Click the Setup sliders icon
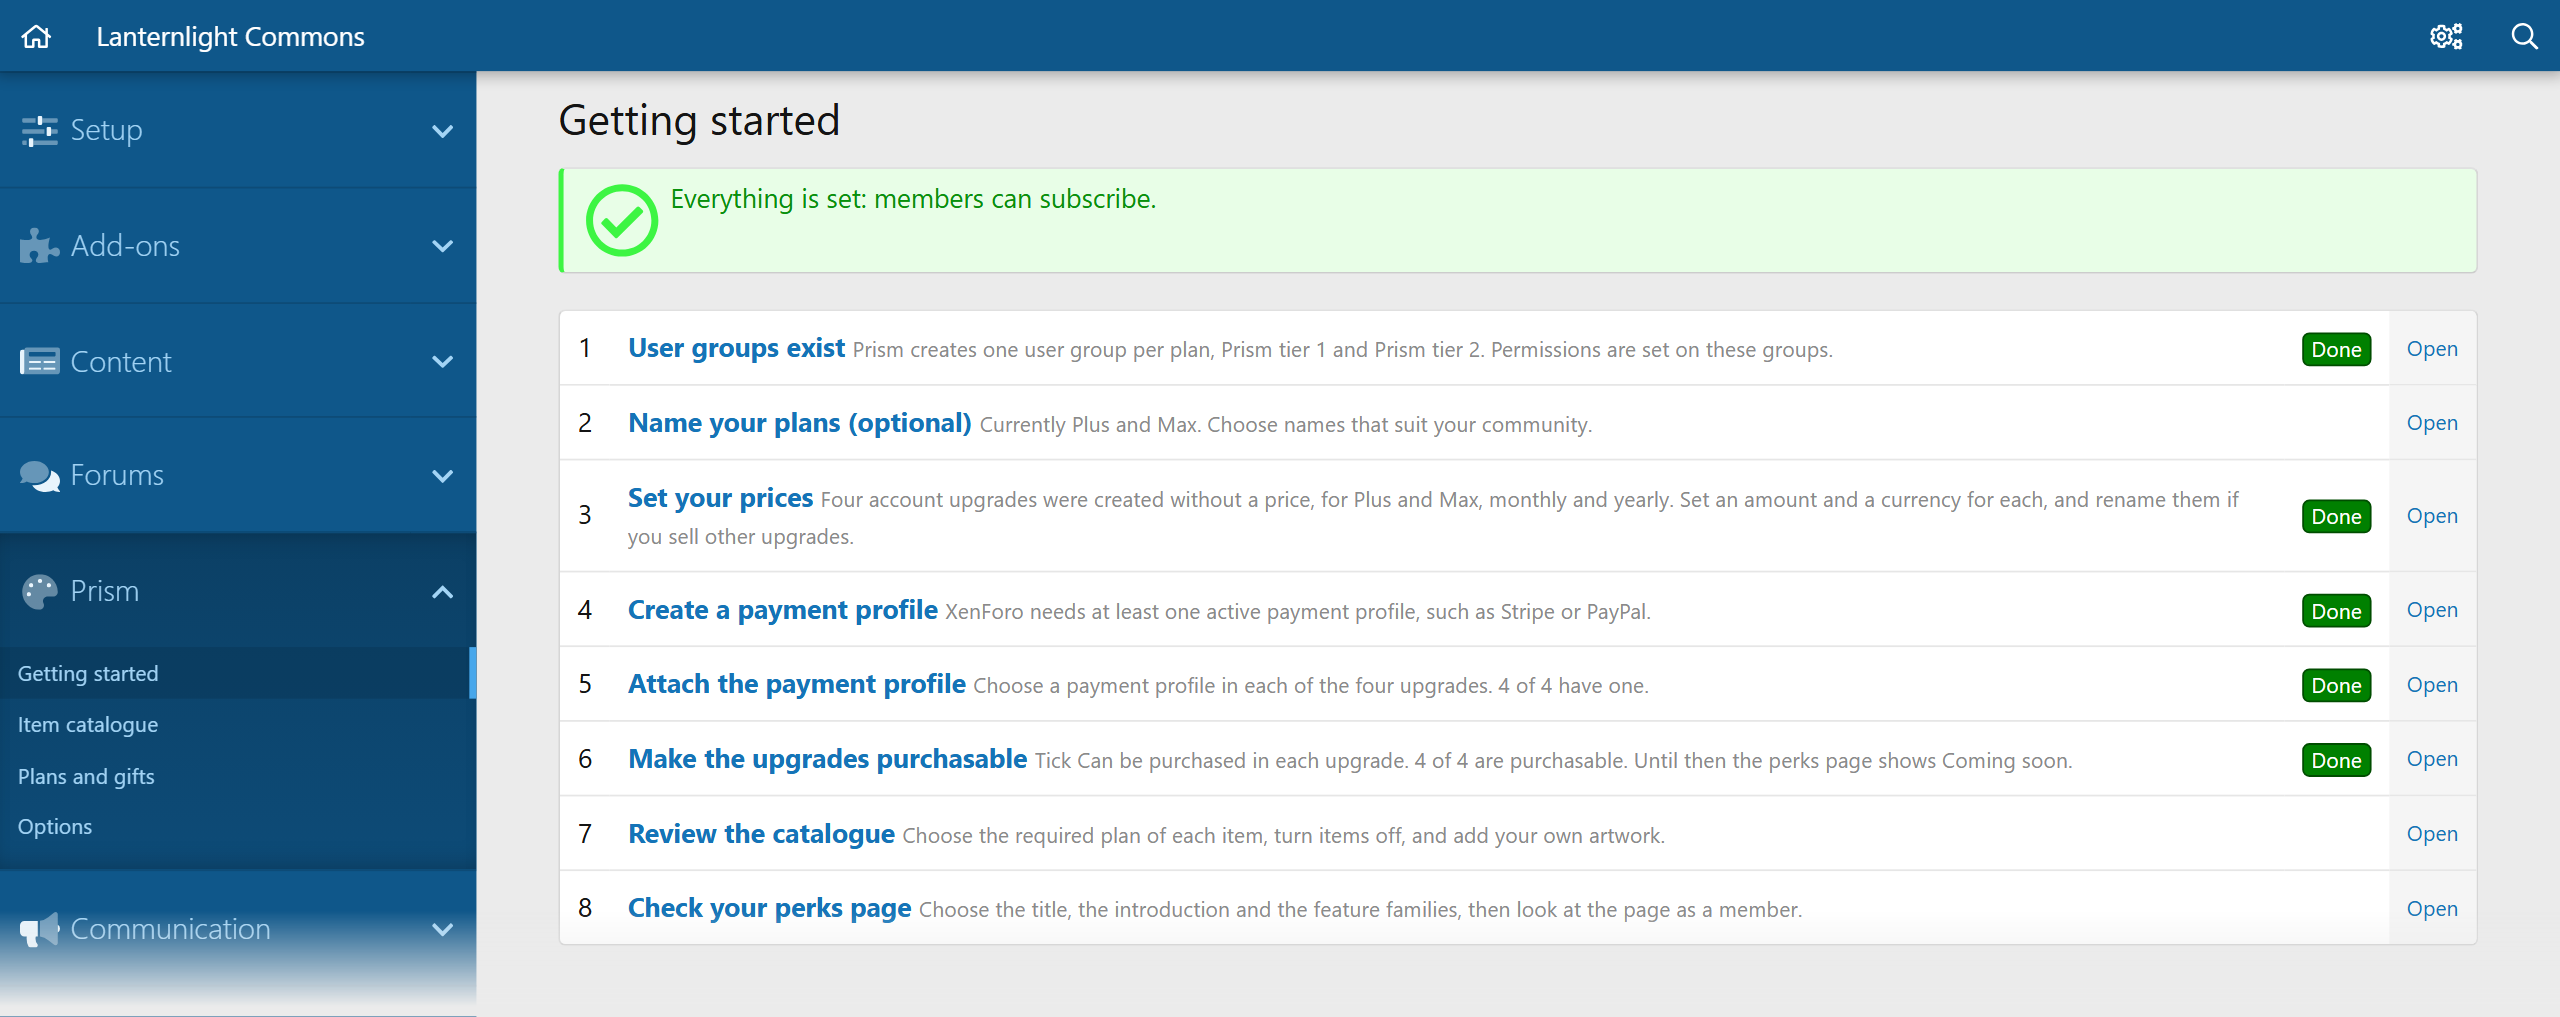 [x=39, y=130]
